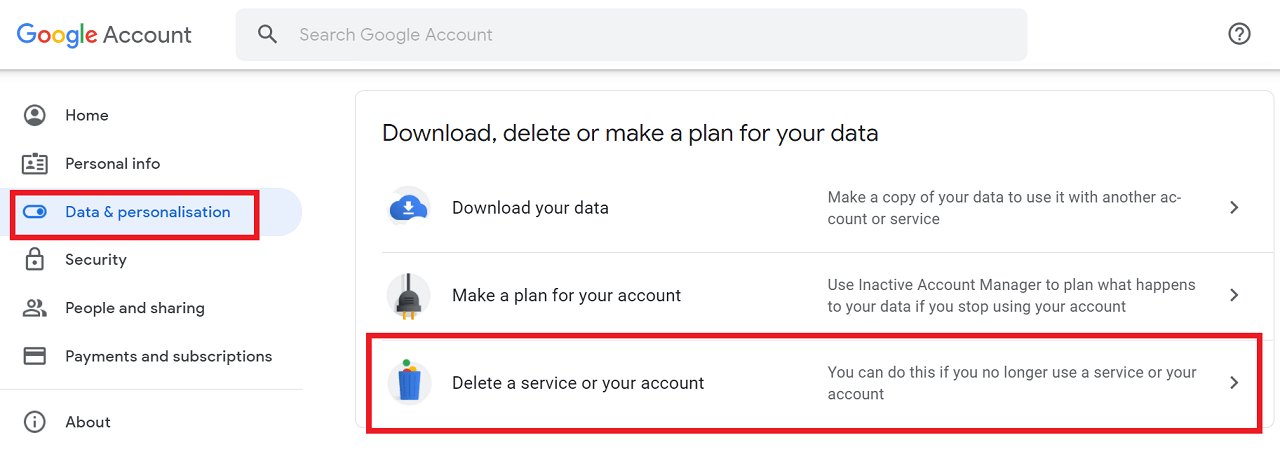
Task: Click the Google Account logo
Action: [104, 35]
